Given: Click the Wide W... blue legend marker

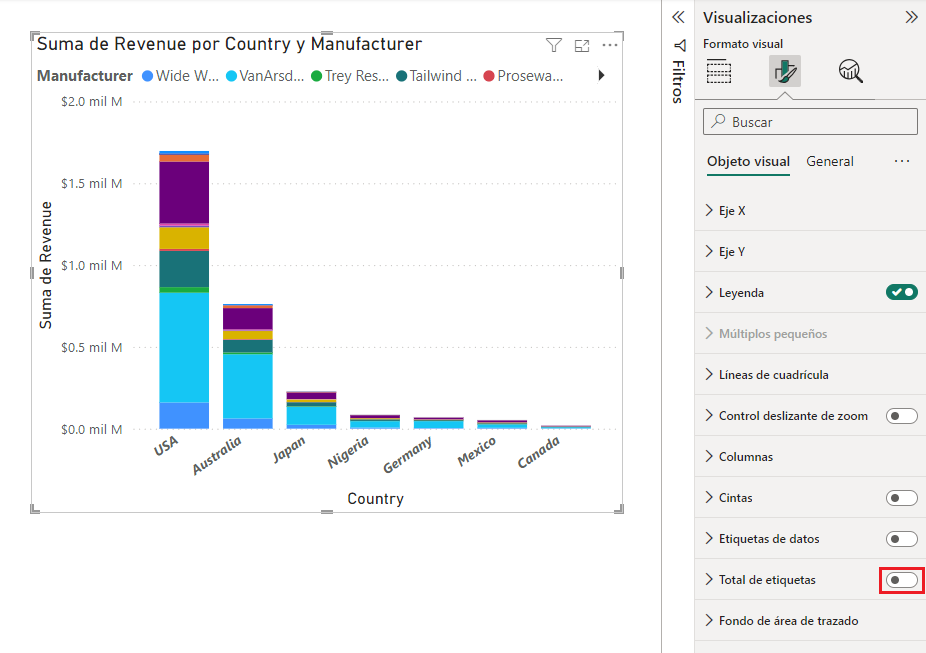Looking at the screenshot, I should click(x=148, y=76).
